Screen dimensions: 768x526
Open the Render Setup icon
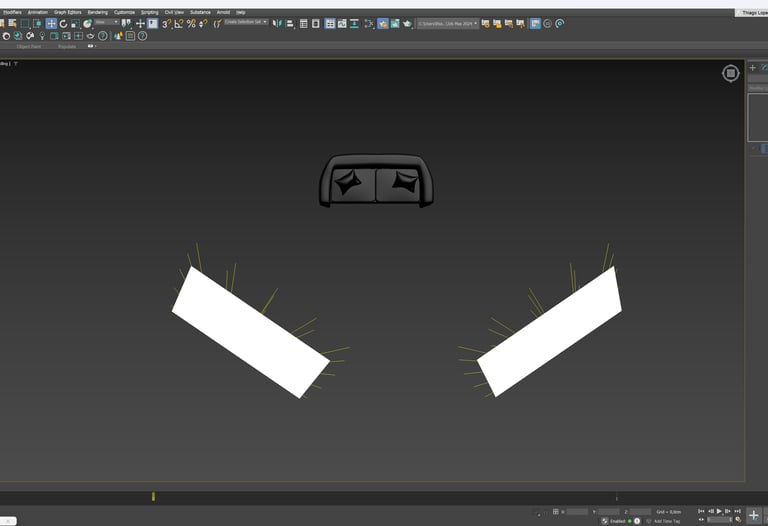[383, 24]
